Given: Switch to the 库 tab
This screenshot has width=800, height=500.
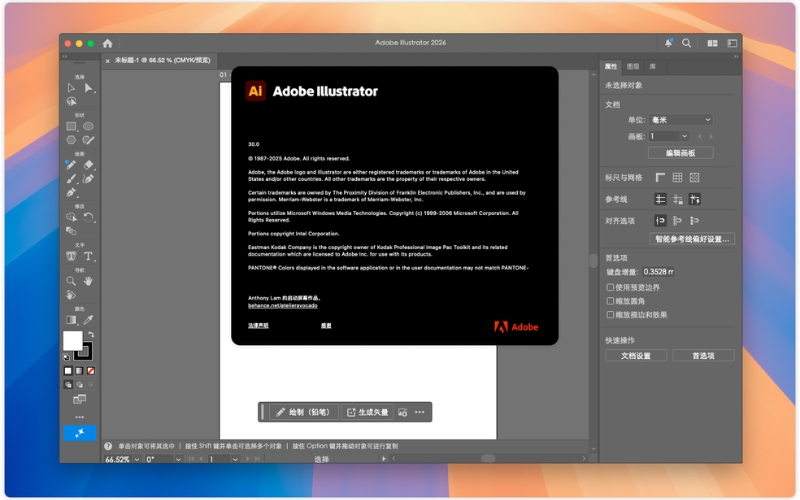Looking at the screenshot, I should coord(653,66).
